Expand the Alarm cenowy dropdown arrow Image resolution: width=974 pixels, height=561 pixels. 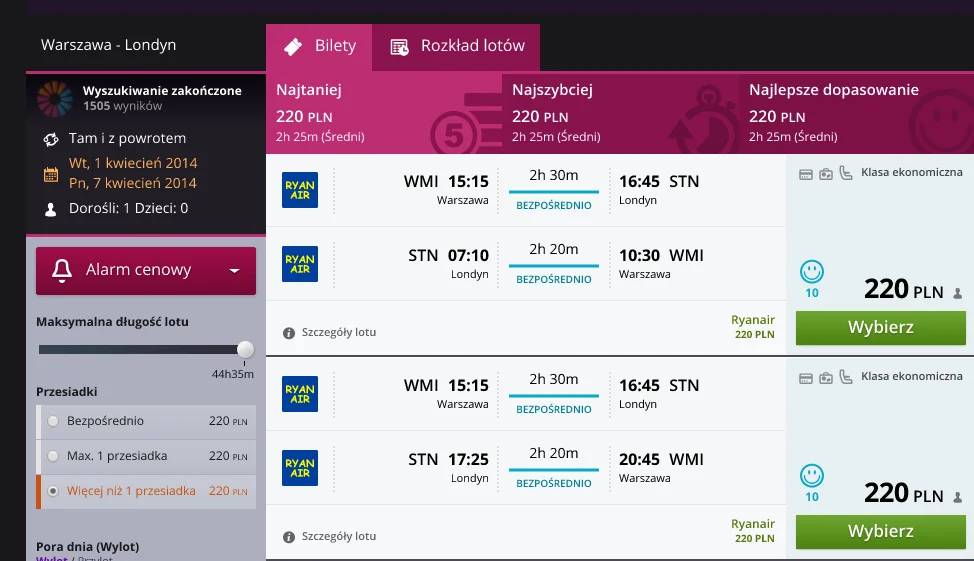point(234,271)
